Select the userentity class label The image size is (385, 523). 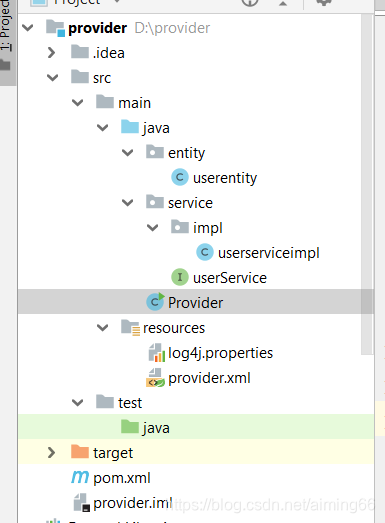pyautogui.click(x=225, y=178)
